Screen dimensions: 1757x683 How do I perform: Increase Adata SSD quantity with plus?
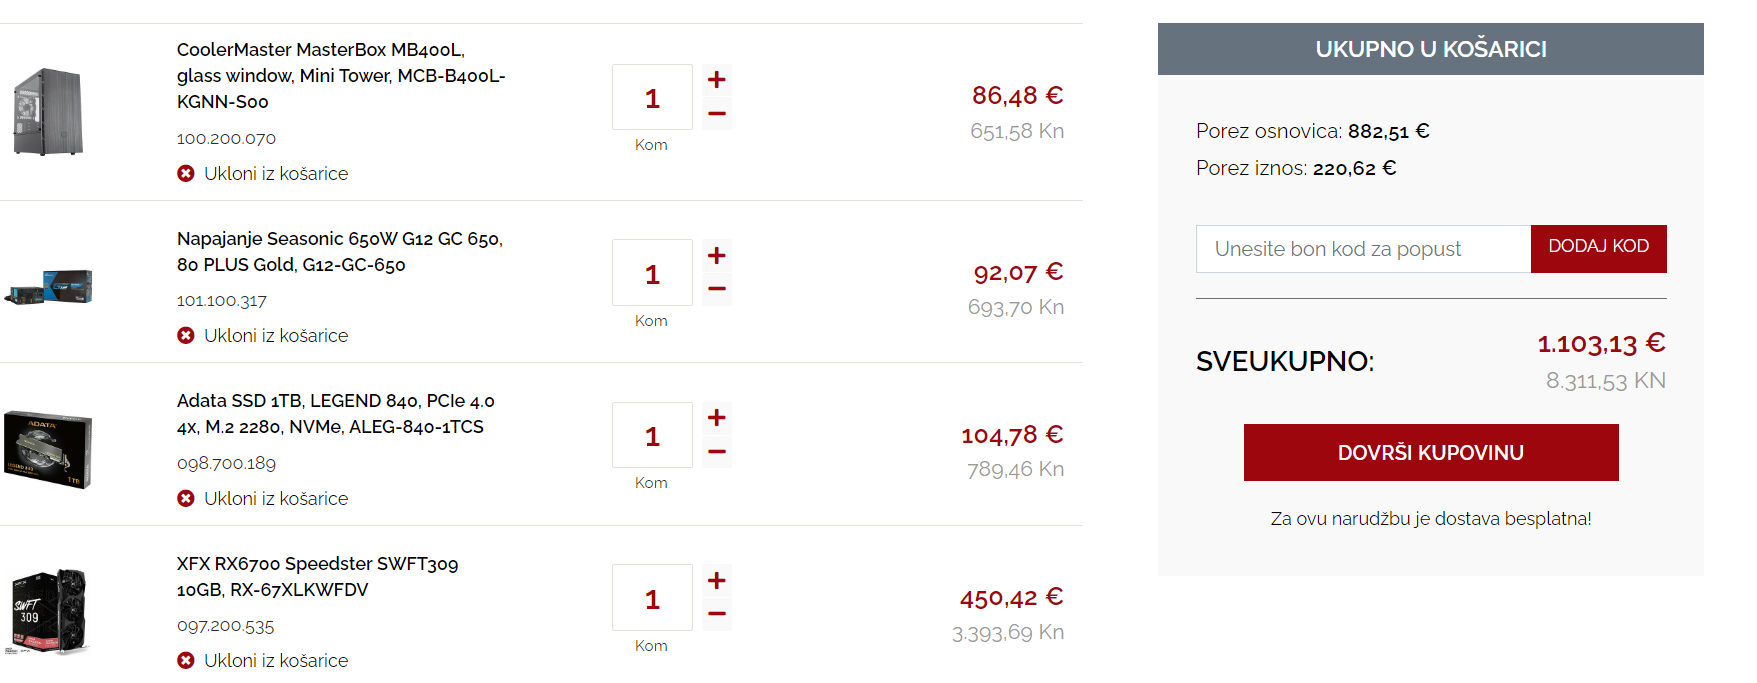pyautogui.click(x=716, y=418)
